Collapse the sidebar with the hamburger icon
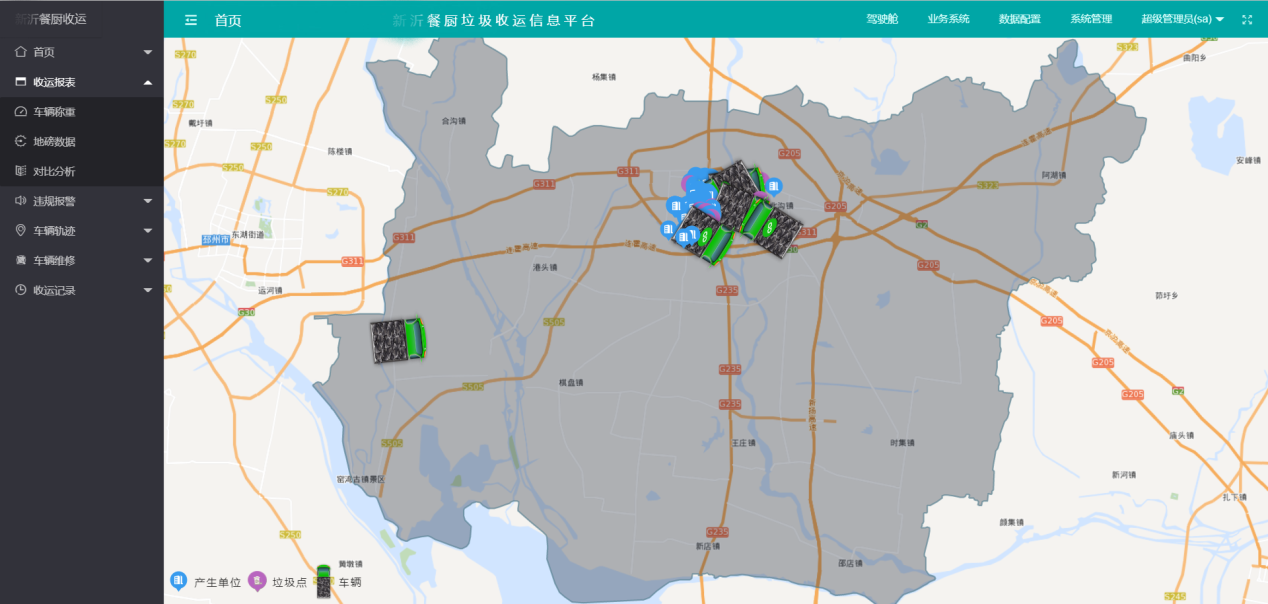1268x604 pixels. click(x=191, y=20)
